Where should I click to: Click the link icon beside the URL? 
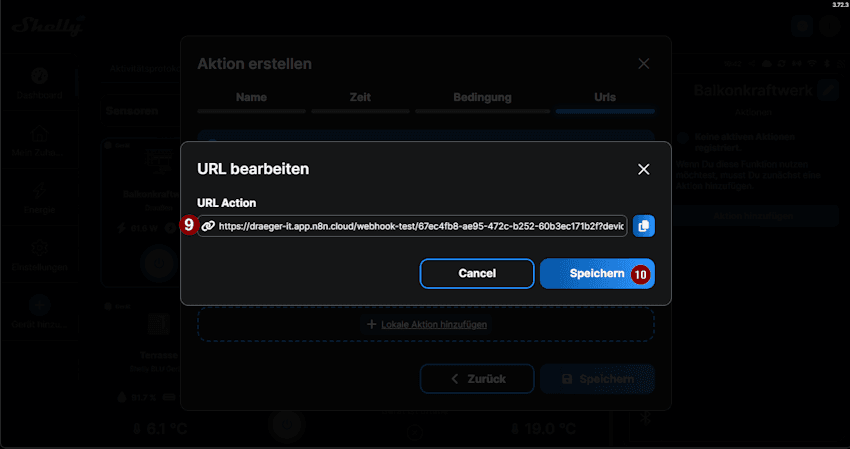(x=208, y=226)
